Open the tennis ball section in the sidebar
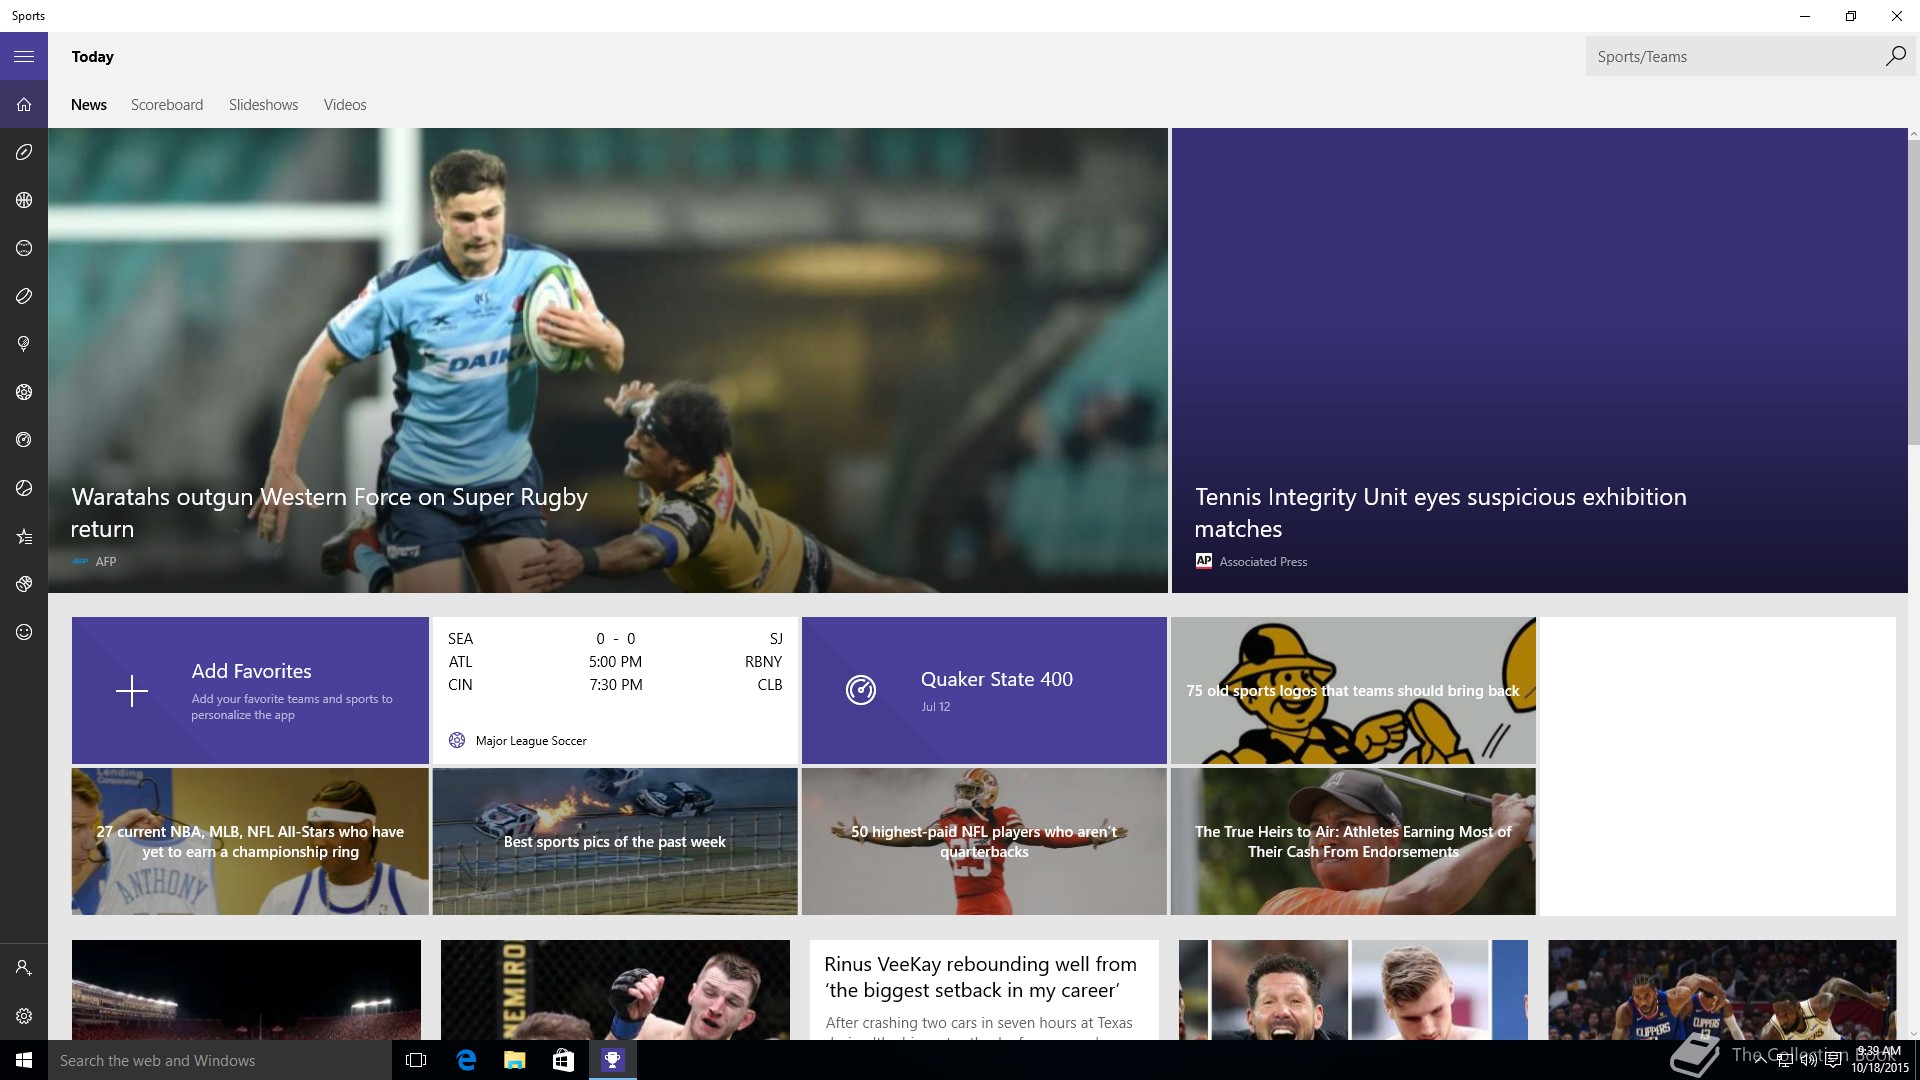This screenshot has width=1920, height=1080. (24, 488)
